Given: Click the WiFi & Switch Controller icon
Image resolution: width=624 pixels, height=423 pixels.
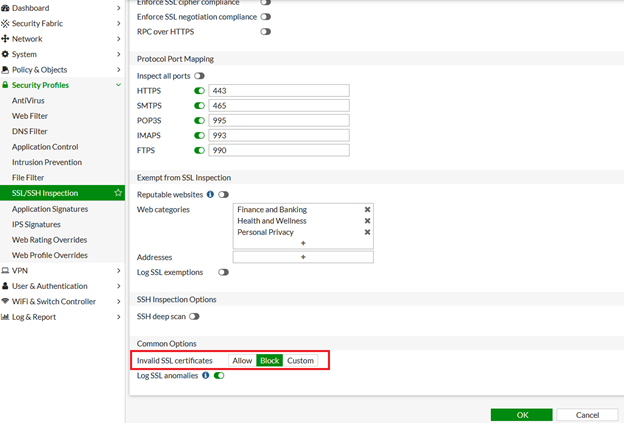Looking at the screenshot, I should coord(5,301).
